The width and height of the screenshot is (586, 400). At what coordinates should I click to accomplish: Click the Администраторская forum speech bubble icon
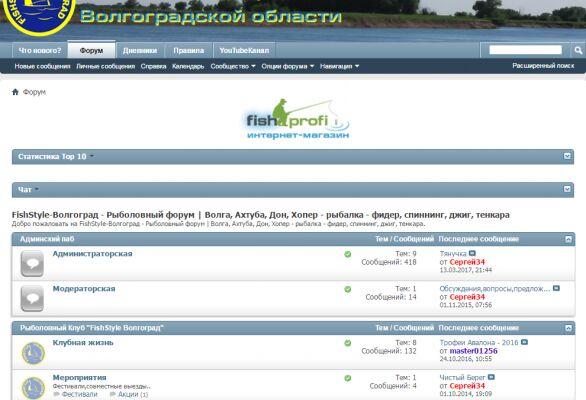click(32, 264)
